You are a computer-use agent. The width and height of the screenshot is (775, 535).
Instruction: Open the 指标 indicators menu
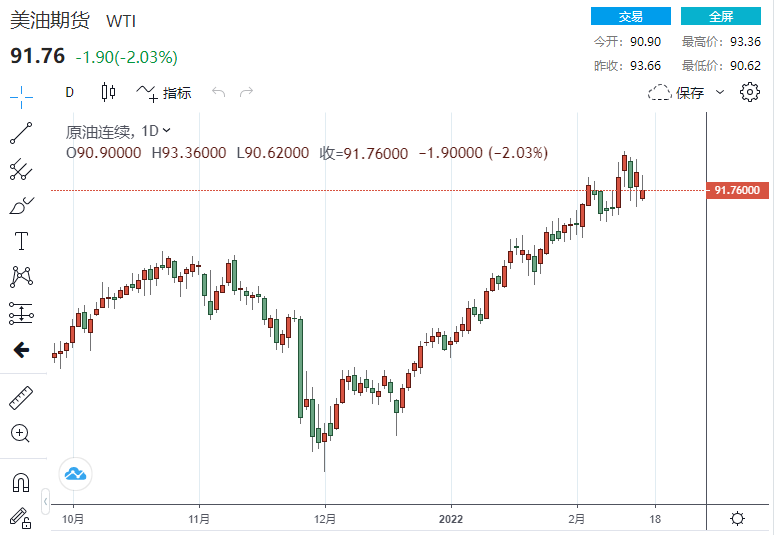[165, 93]
